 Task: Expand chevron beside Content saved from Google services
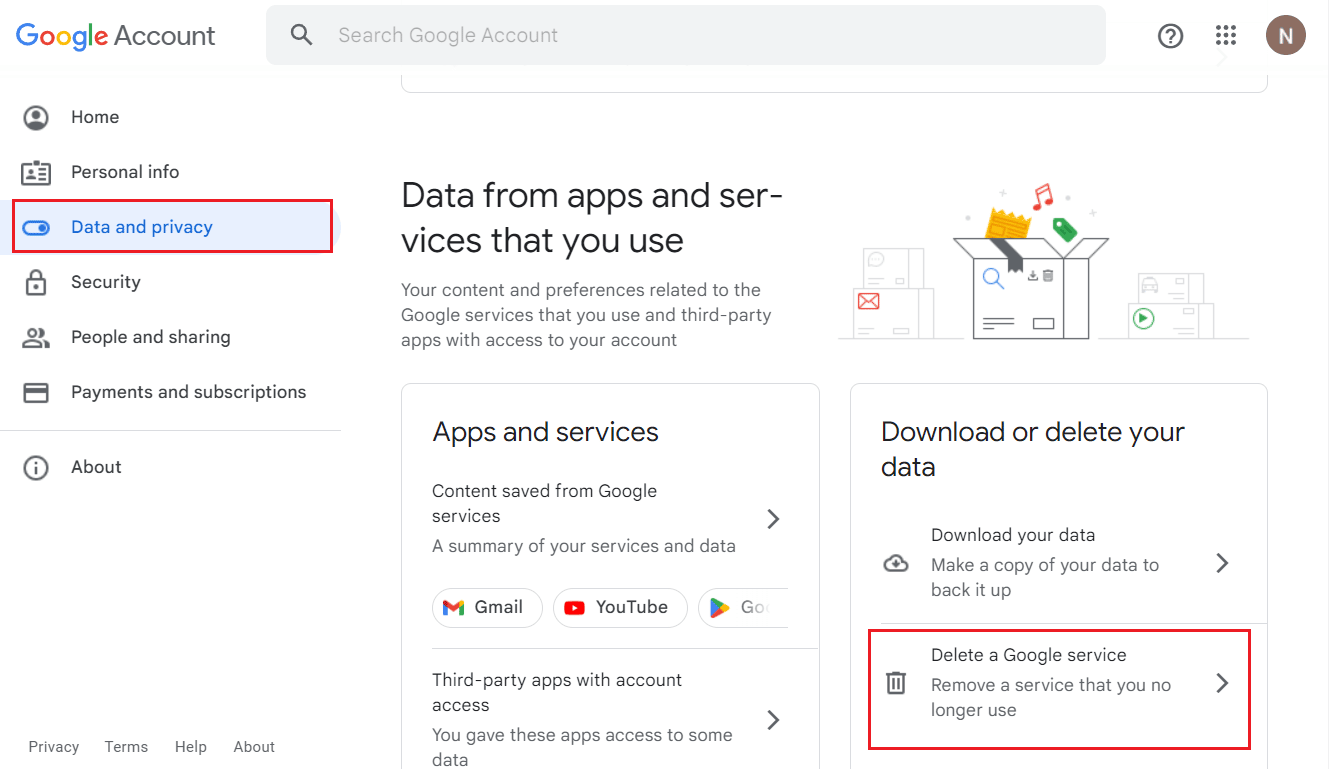(x=773, y=519)
